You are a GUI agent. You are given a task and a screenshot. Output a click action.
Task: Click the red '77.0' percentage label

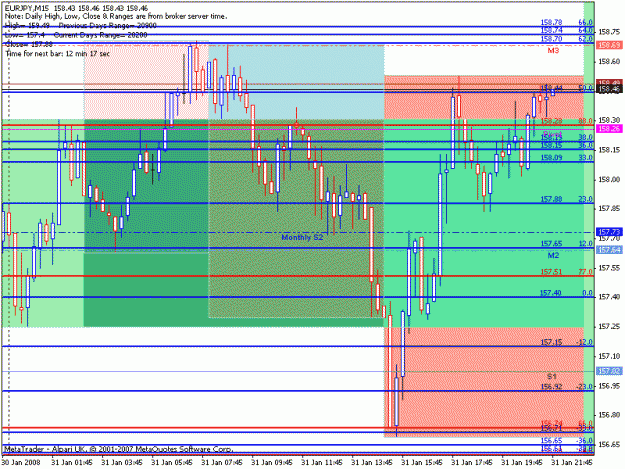coord(585,272)
